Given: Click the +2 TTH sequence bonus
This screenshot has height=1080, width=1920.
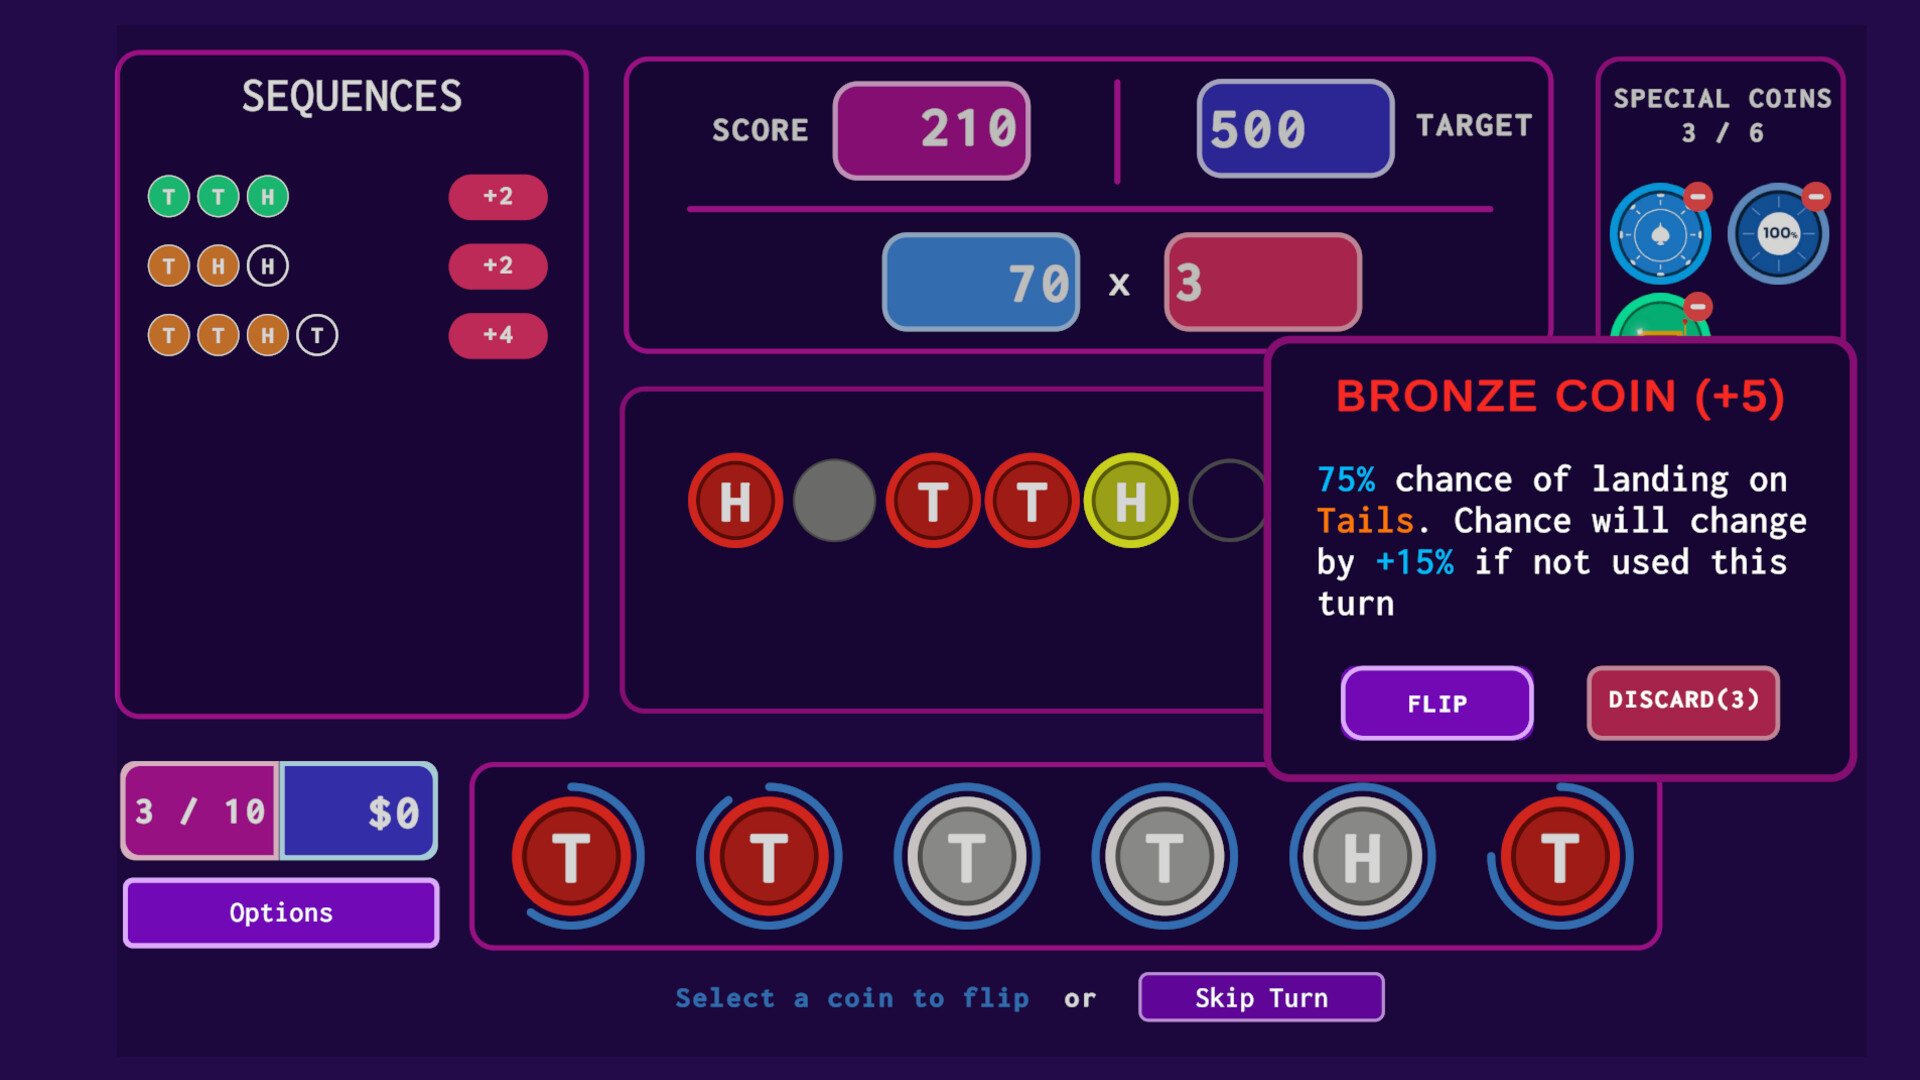Looking at the screenshot, I should coord(498,197).
